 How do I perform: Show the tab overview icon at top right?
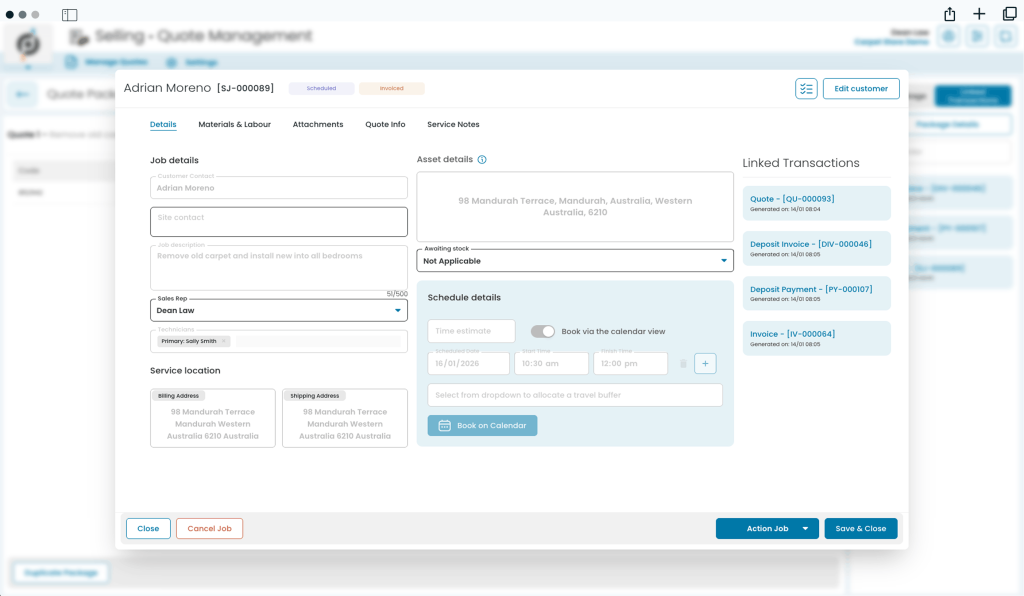pyautogui.click(x=1009, y=14)
